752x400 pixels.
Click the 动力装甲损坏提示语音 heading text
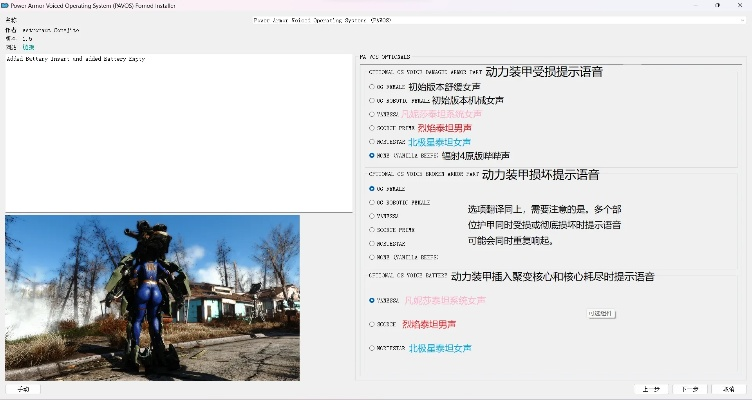point(540,175)
